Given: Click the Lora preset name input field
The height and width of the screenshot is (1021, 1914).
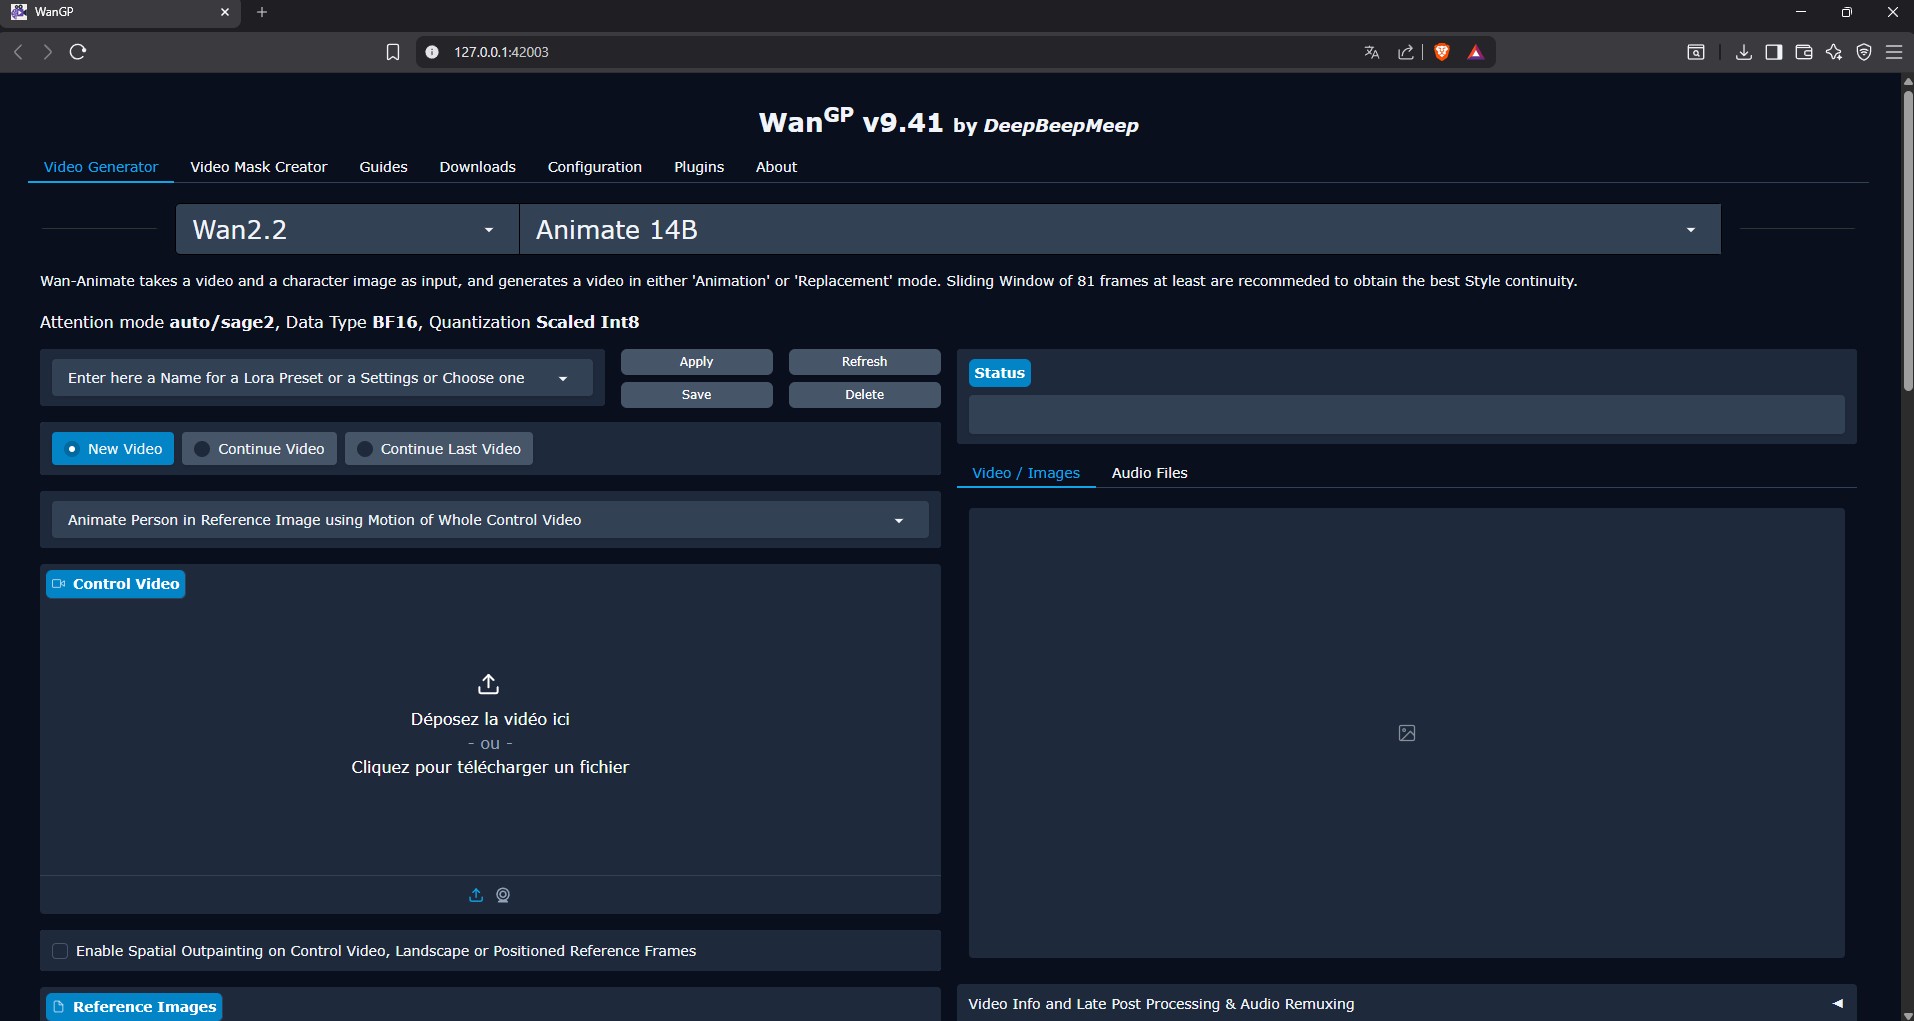Looking at the screenshot, I should (x=300, y=378).
